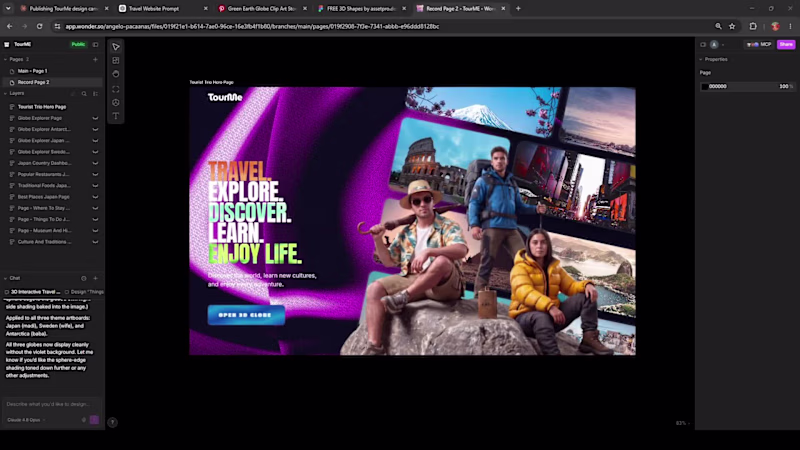The height and width of the screenshot is (450, 800).
Task: Switch to Green Earth Globe Clip Art tab
Action: pyautogui.click(x=262, y=9)
